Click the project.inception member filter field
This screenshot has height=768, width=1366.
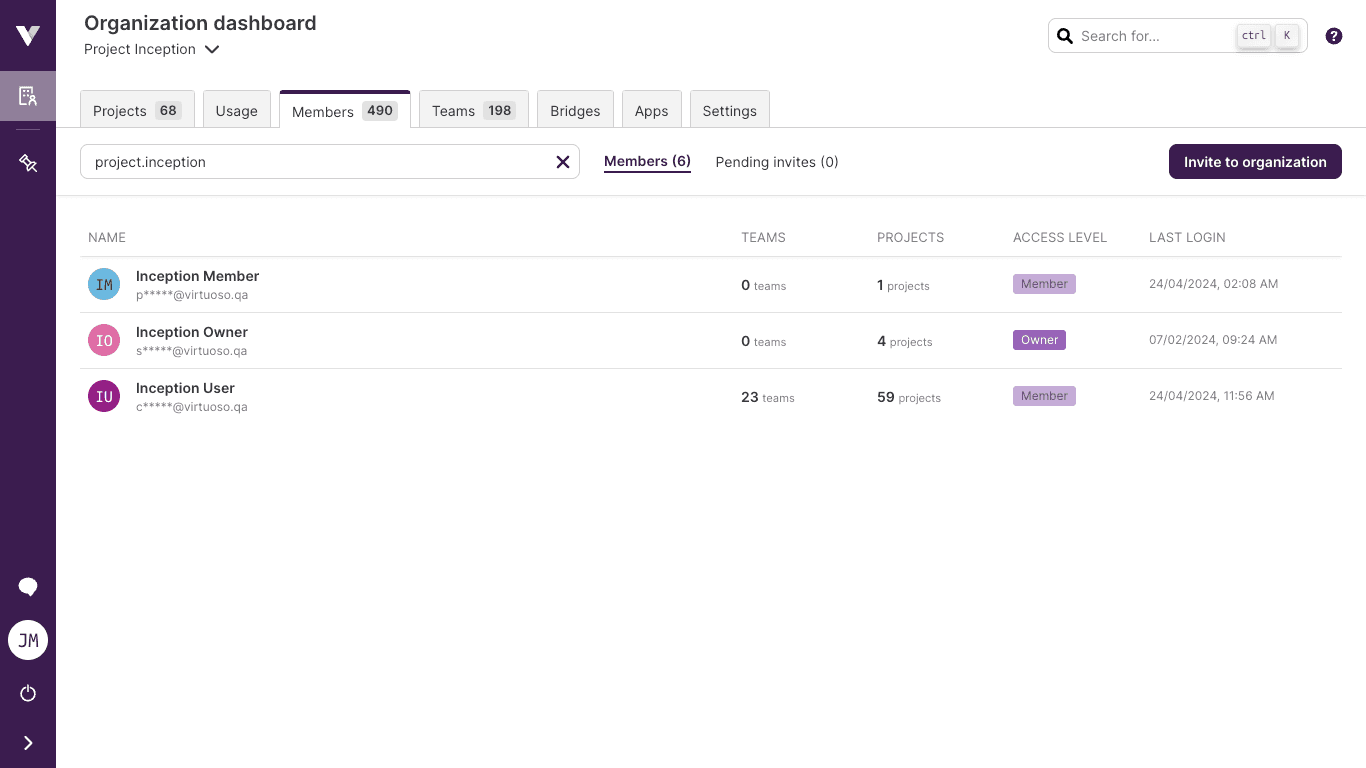pyautogui.click(x=315, y=162)
